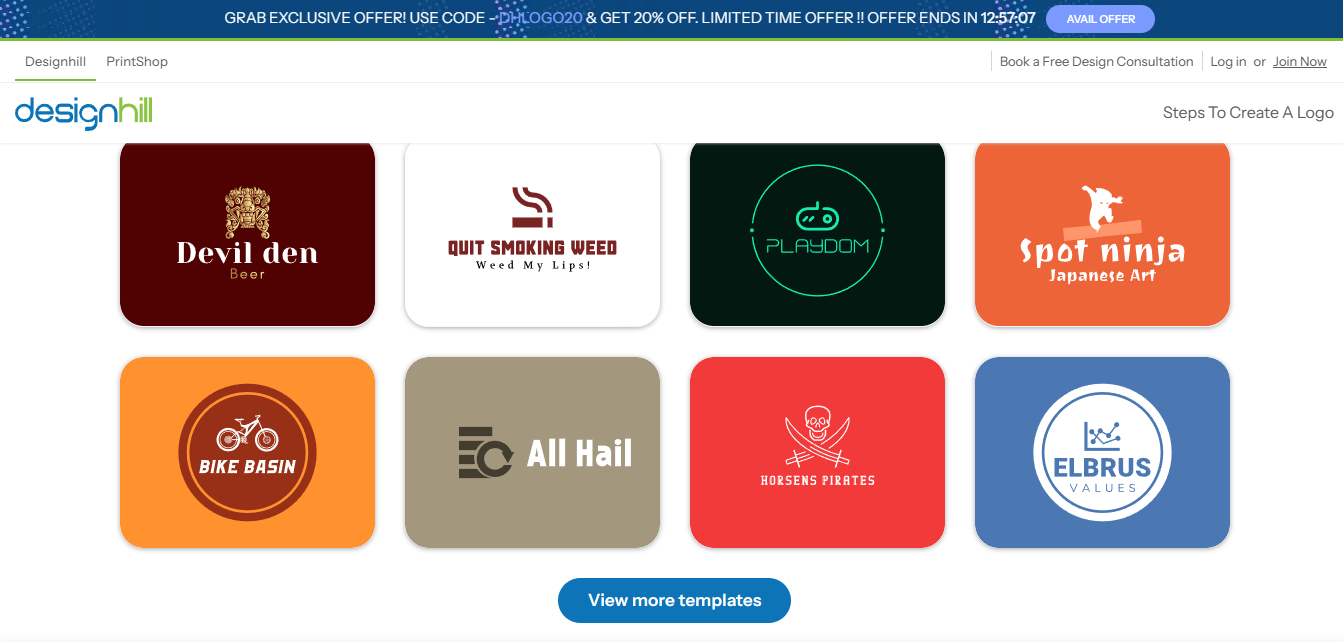Open the red Horsens Pirates template card
The image size is (1343, 642).
coord(817,452)
